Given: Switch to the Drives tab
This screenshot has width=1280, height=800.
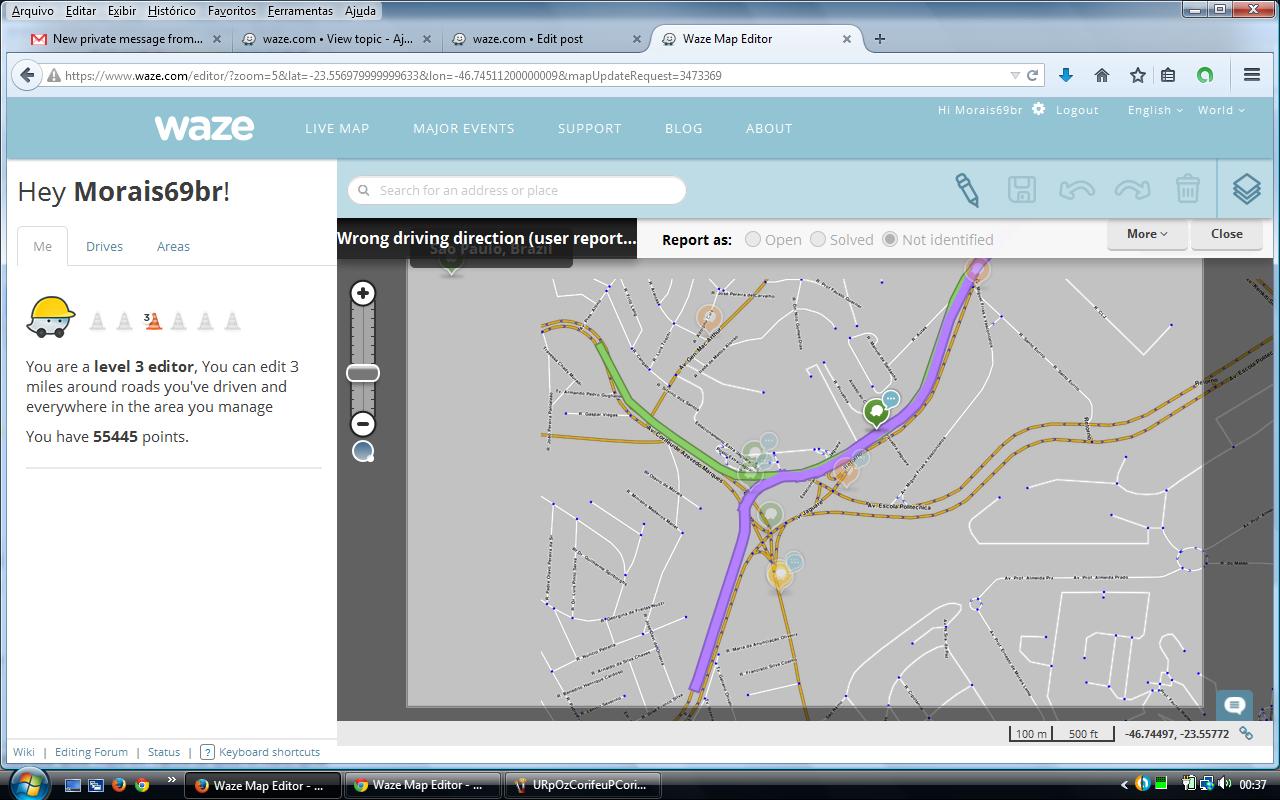Looking at the screenshot, I should (x=104, y=246).
